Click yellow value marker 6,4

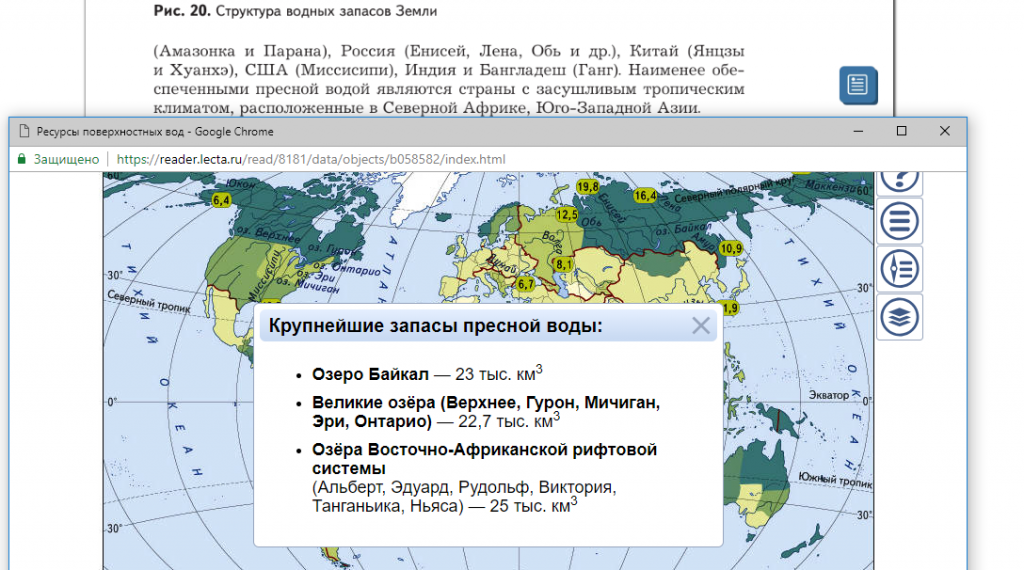[x=221, y=200]
